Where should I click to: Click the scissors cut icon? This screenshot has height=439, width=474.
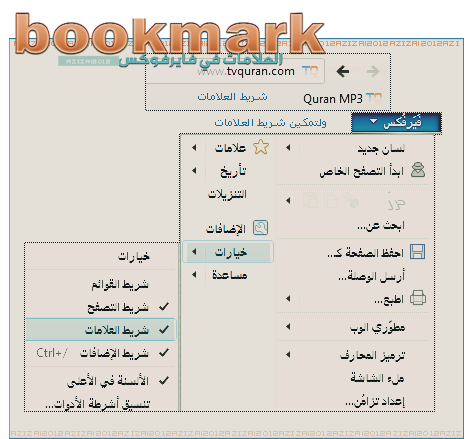pos(351,200)
